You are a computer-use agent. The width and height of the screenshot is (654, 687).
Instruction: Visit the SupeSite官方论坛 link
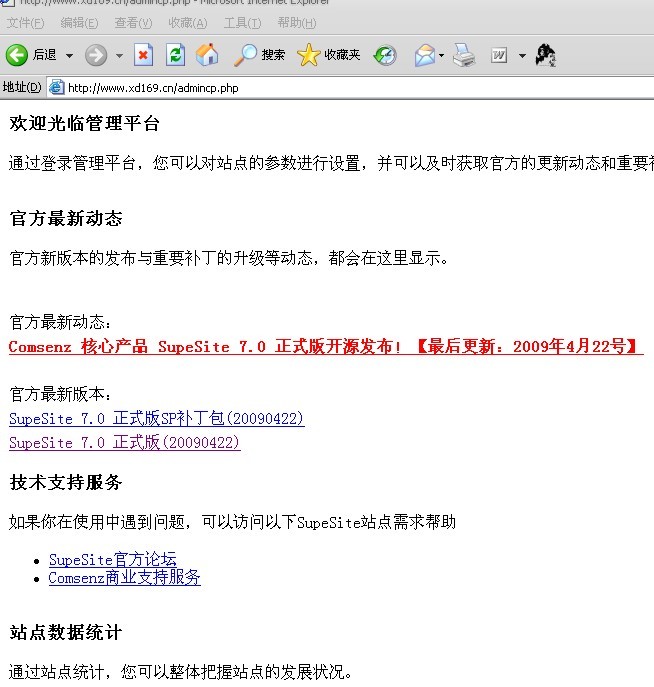click(113, 560)
